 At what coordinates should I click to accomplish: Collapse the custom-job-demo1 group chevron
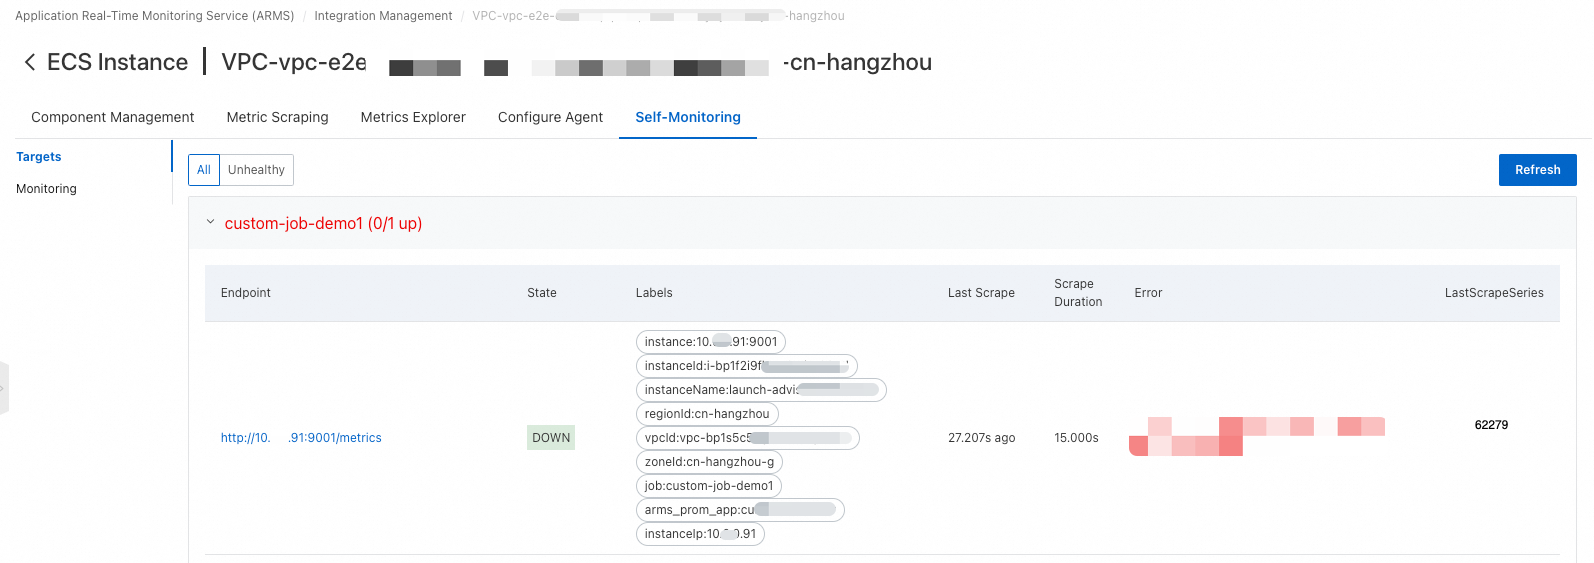210,223
